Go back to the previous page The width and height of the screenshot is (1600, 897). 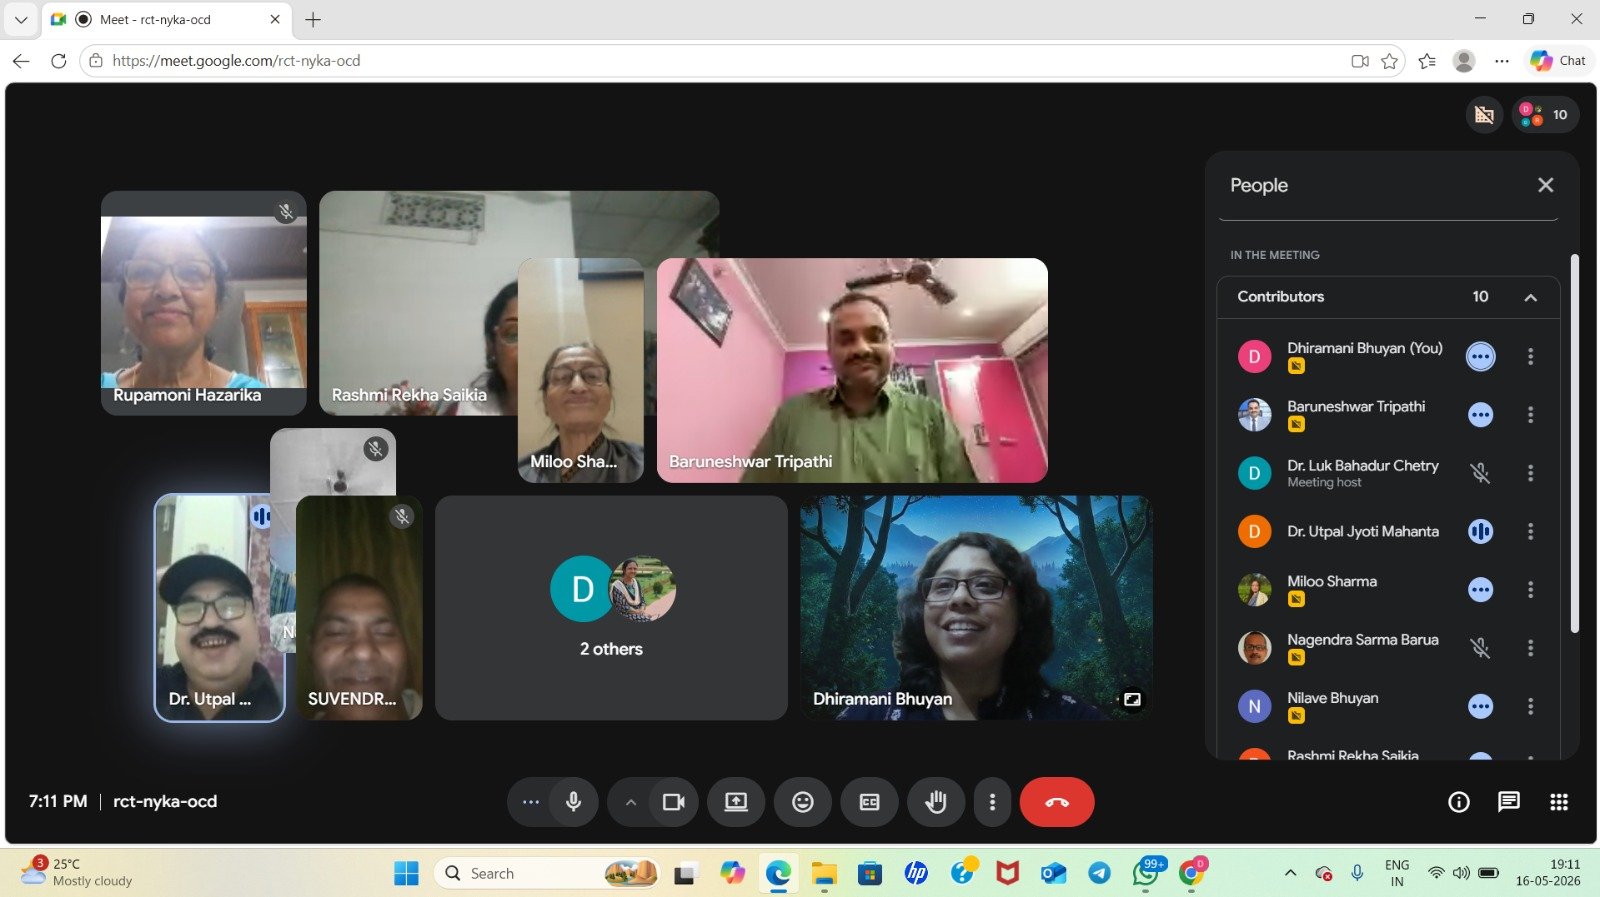pyautogui.click(x=21, y=61)
